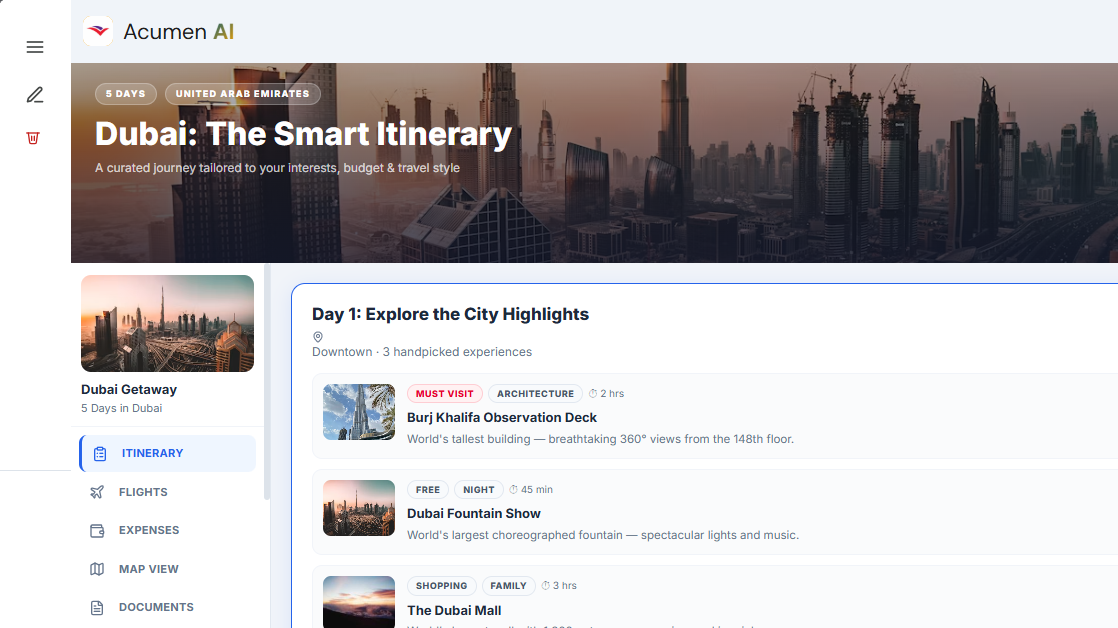Click the '5 Days in Dubai' subtitle
Screen dimensions: 1118x628
click(121, 408)
